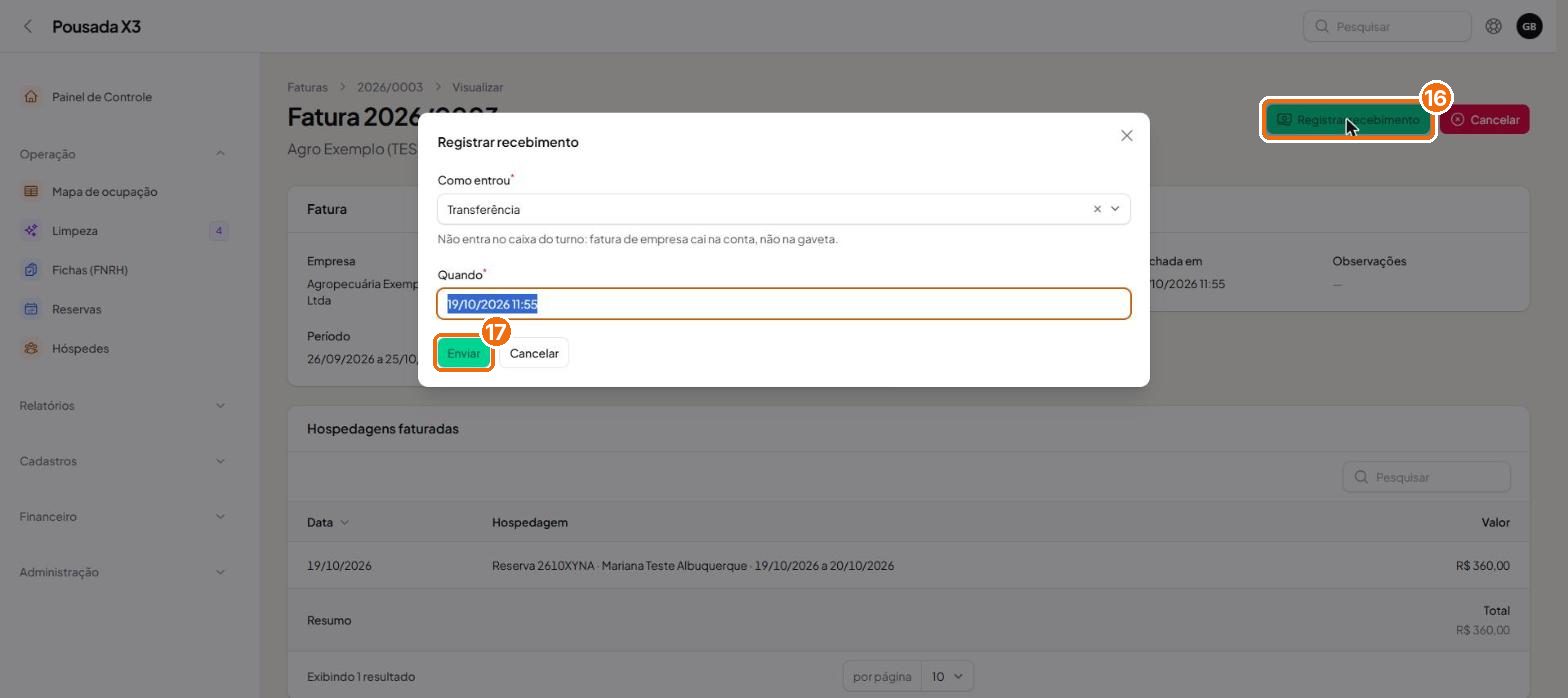Open Painel de Controle house icon
The image size is (1568, 698).
click(31, 97)
